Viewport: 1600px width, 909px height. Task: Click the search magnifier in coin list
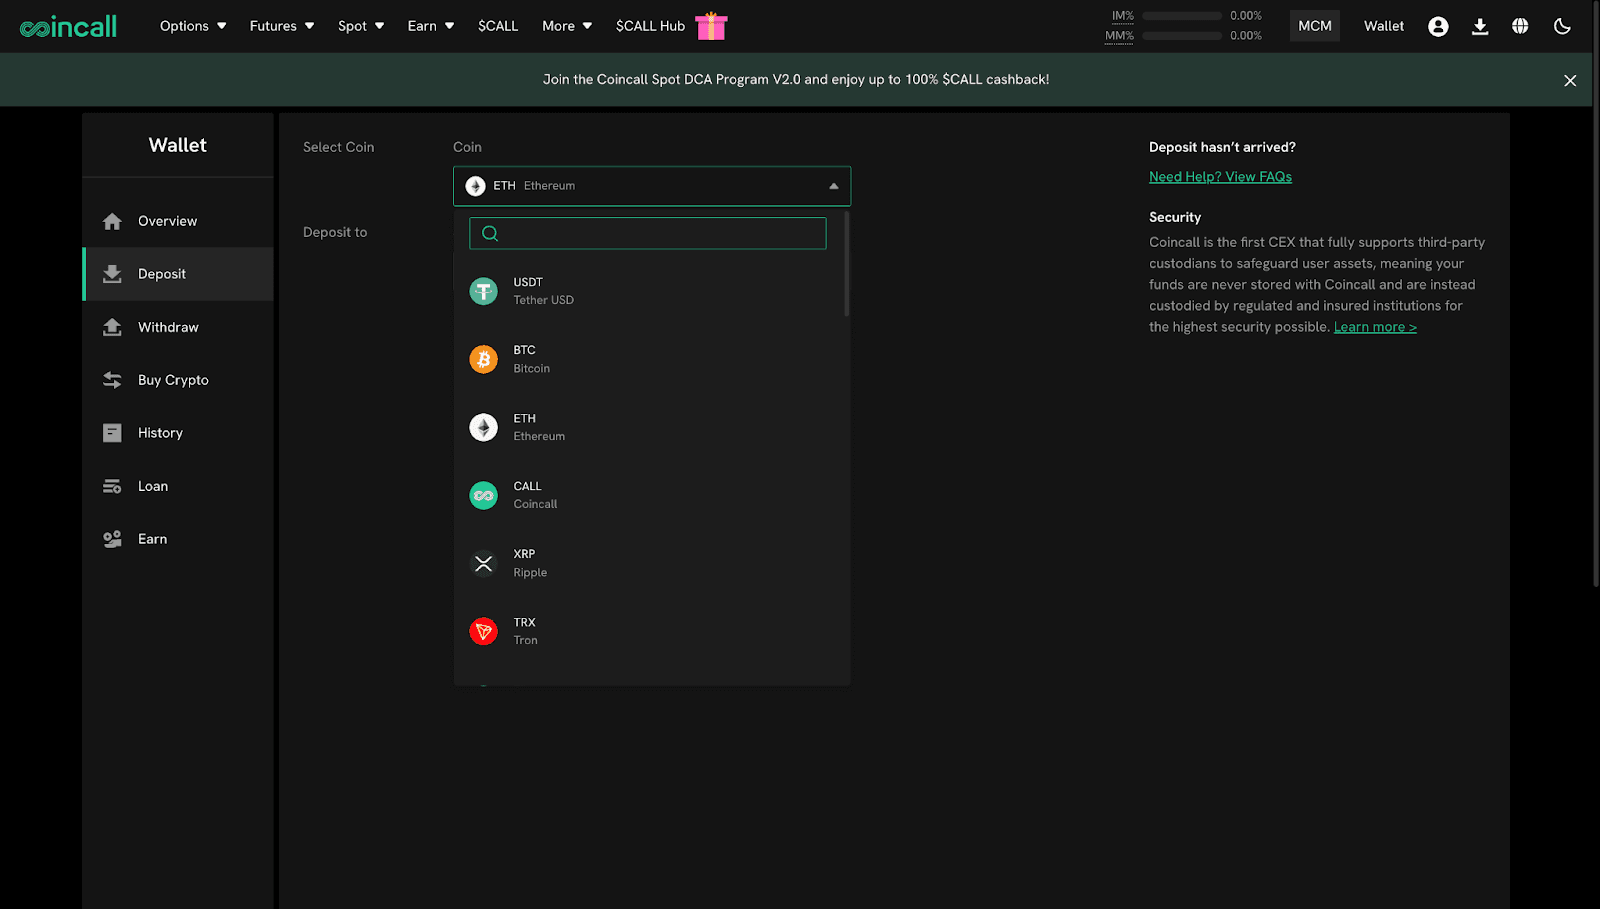489,233
